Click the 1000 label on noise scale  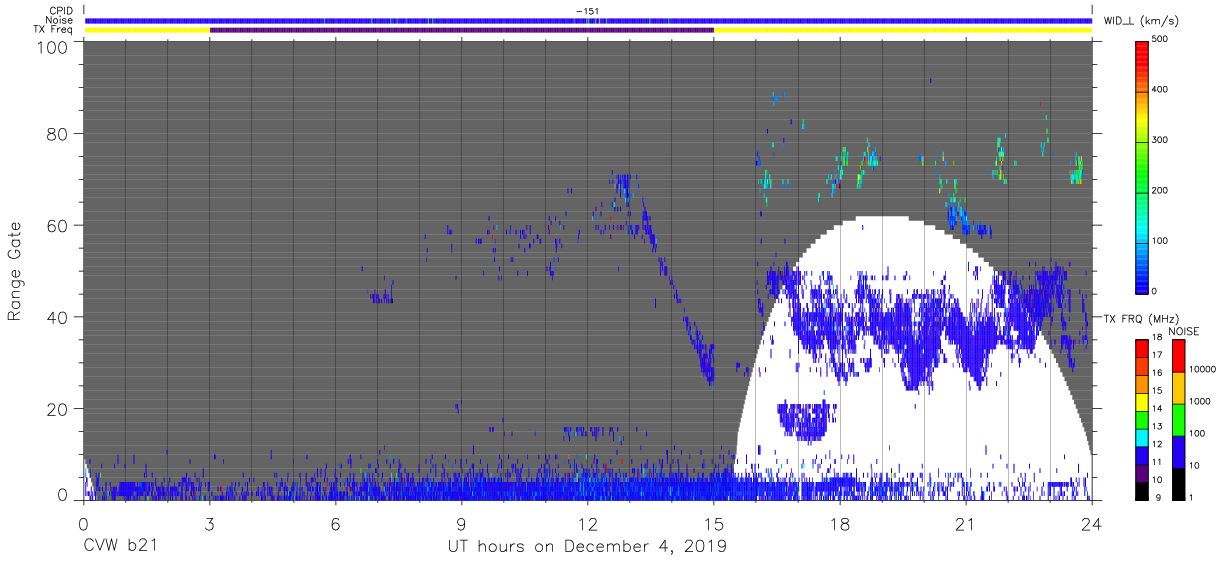[1199, 401]
